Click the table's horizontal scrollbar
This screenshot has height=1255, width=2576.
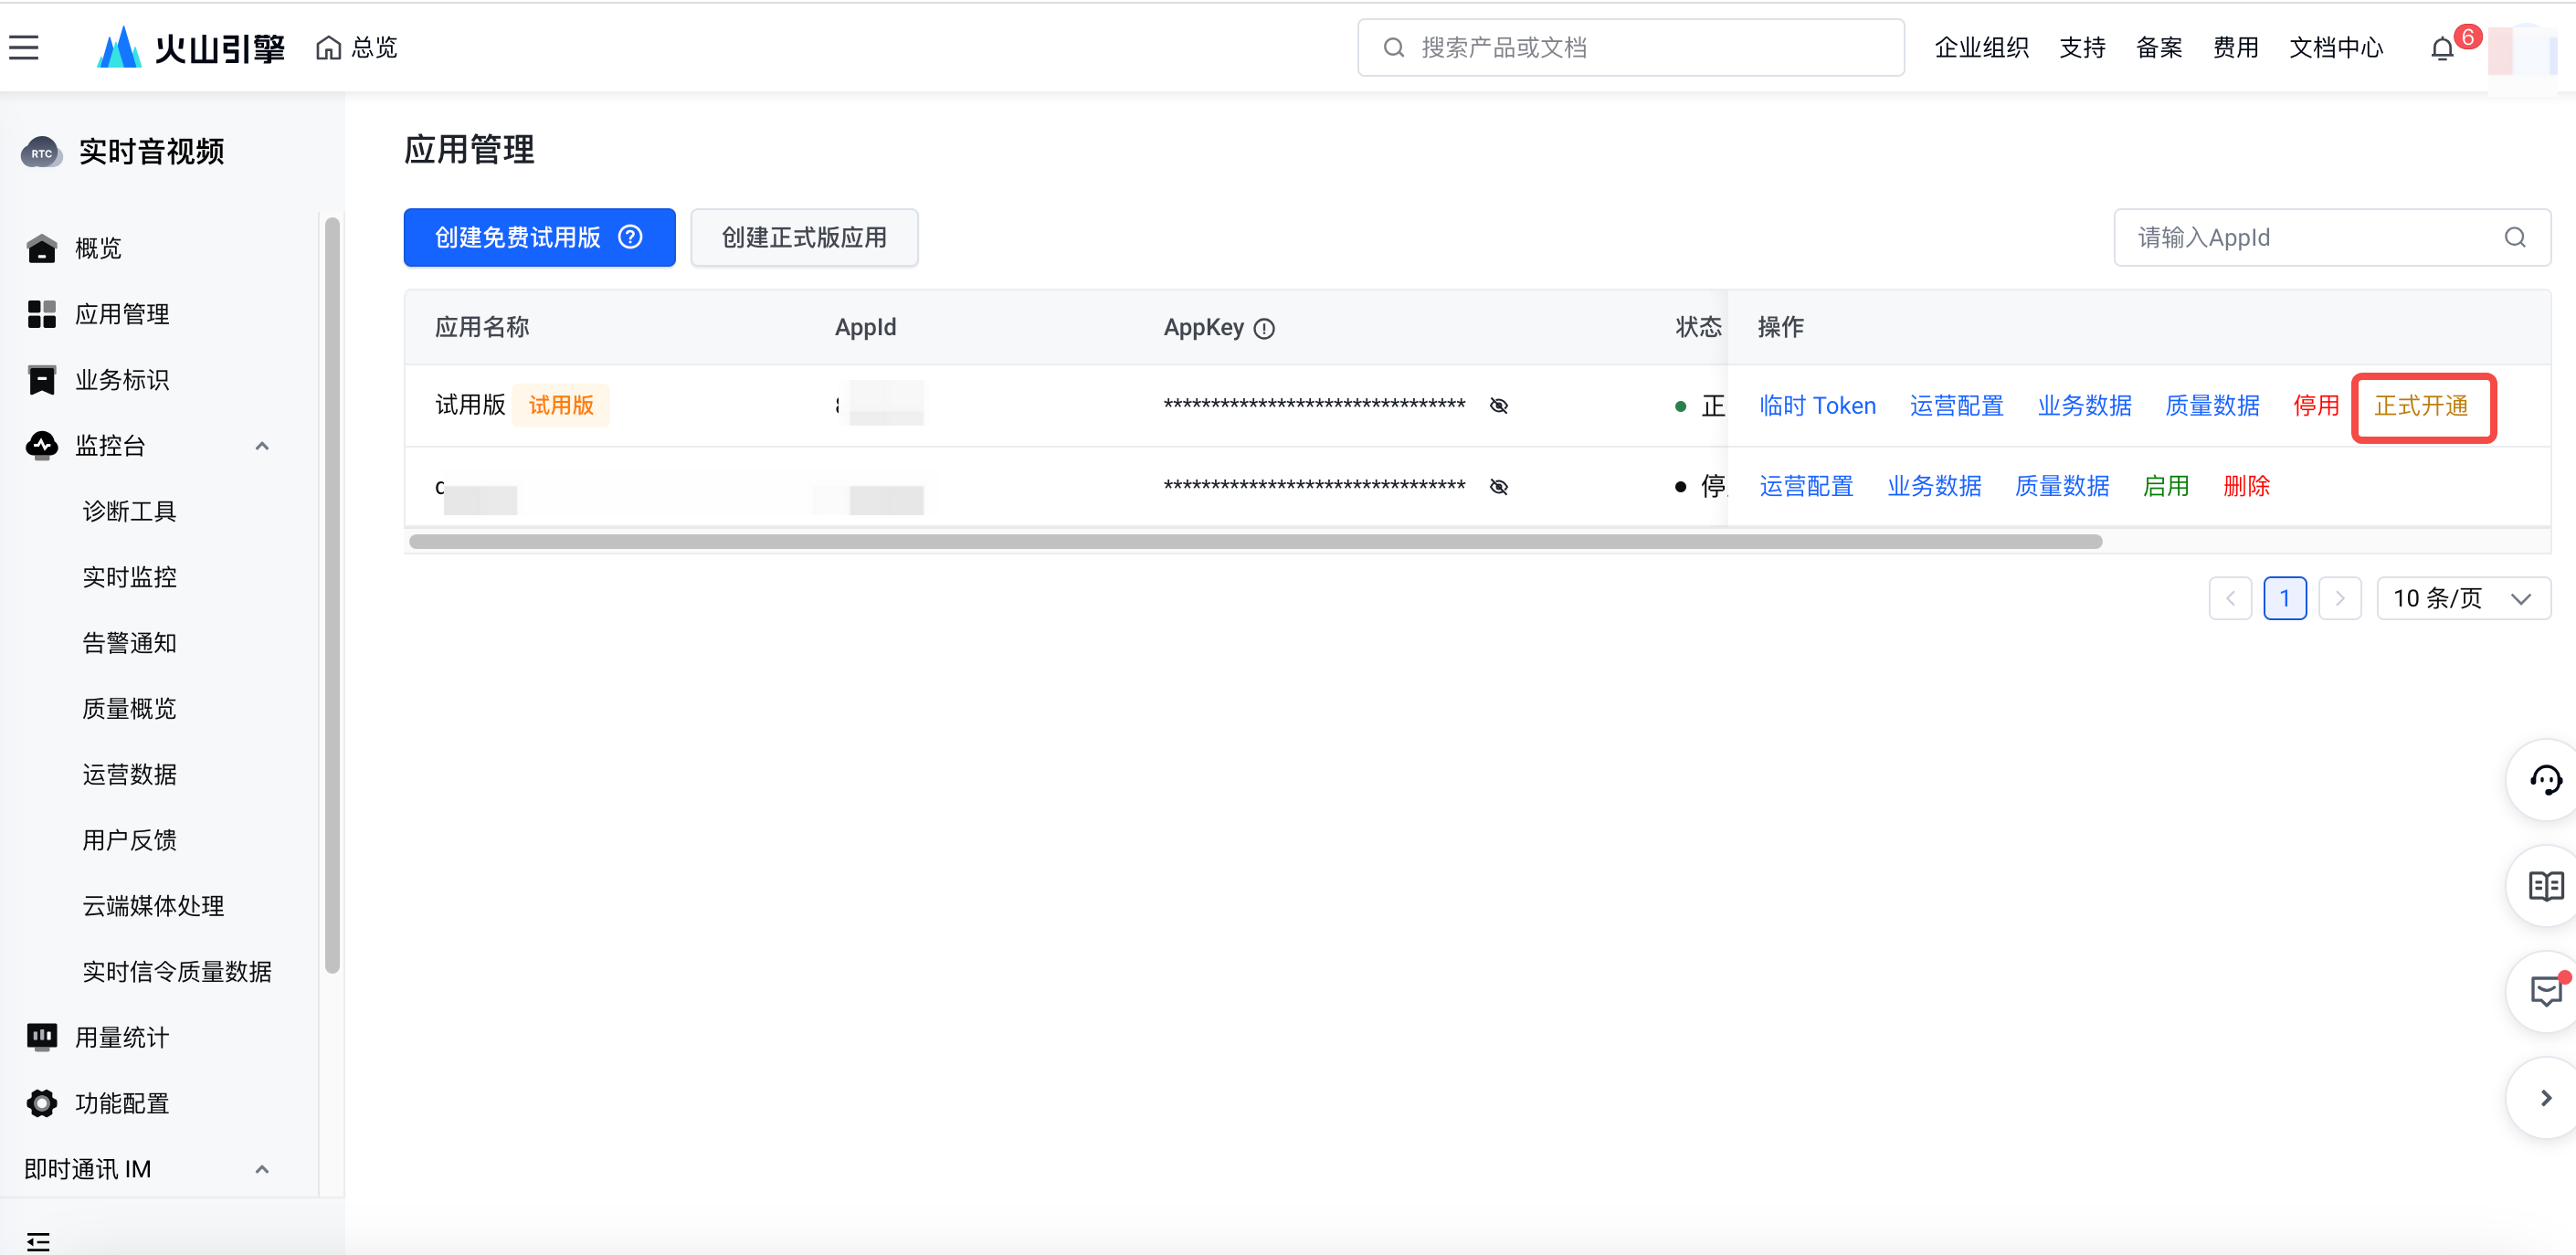tap(1255, 541)
